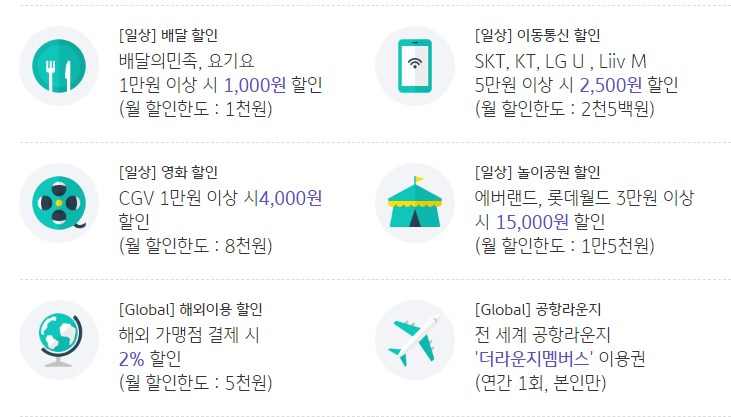
Task: Click the airplane airport lounge icon
Action: (x=415, y=340)
